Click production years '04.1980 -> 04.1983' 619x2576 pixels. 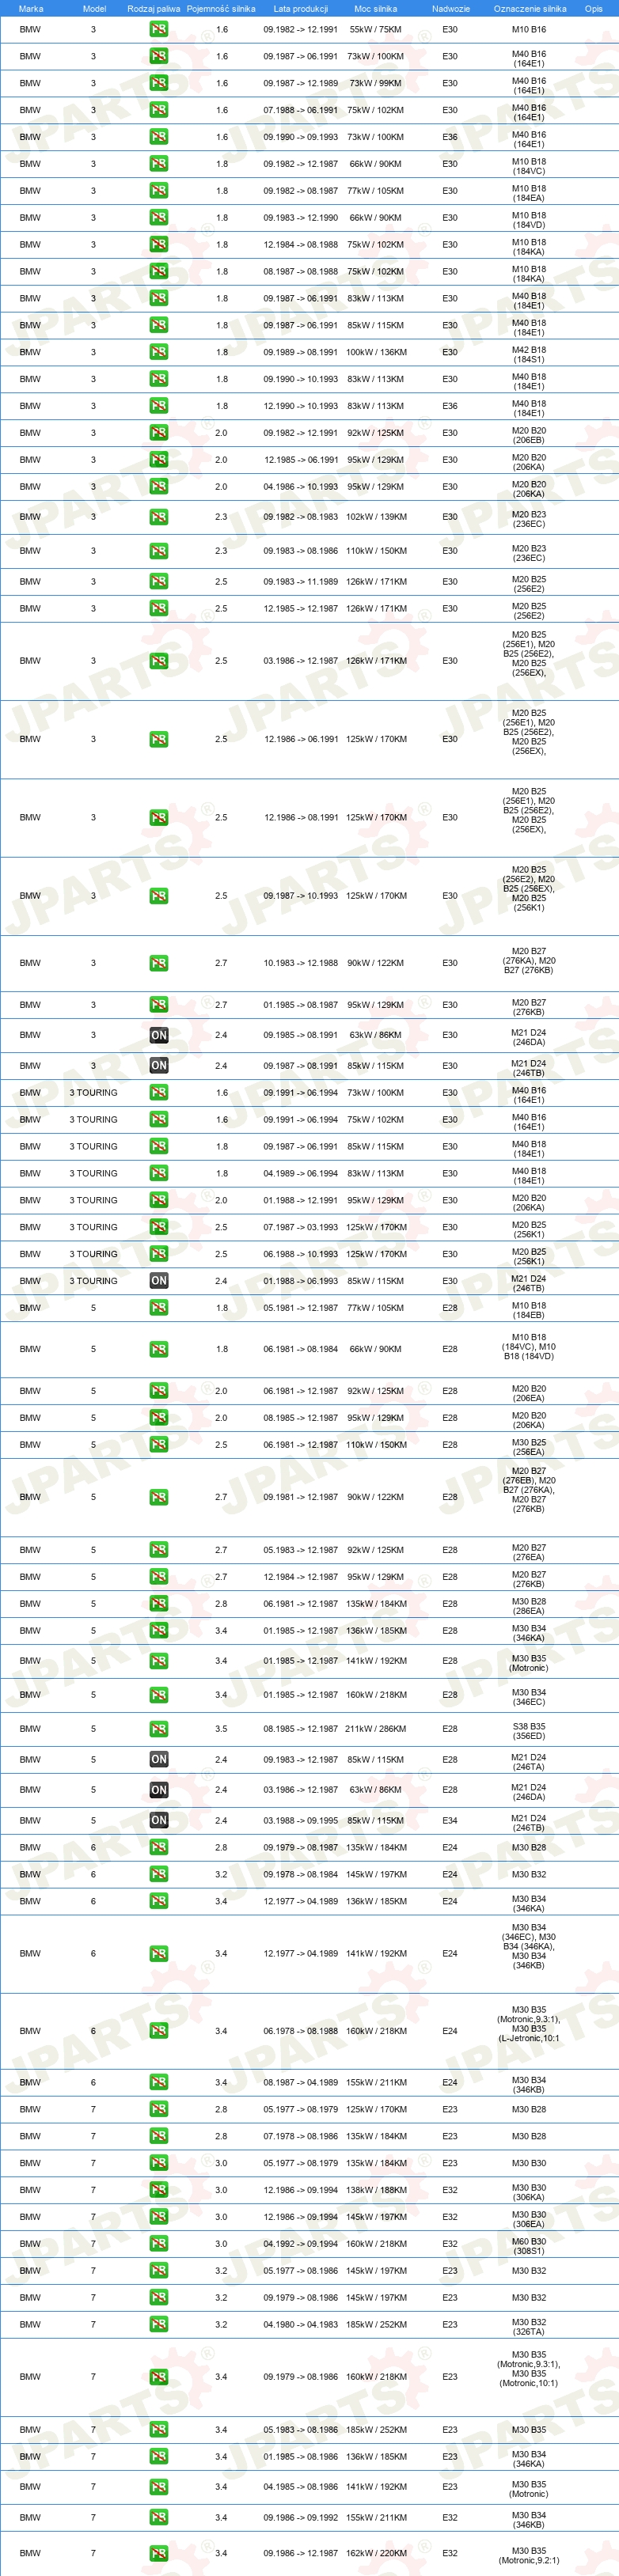tap(301, 2325)
